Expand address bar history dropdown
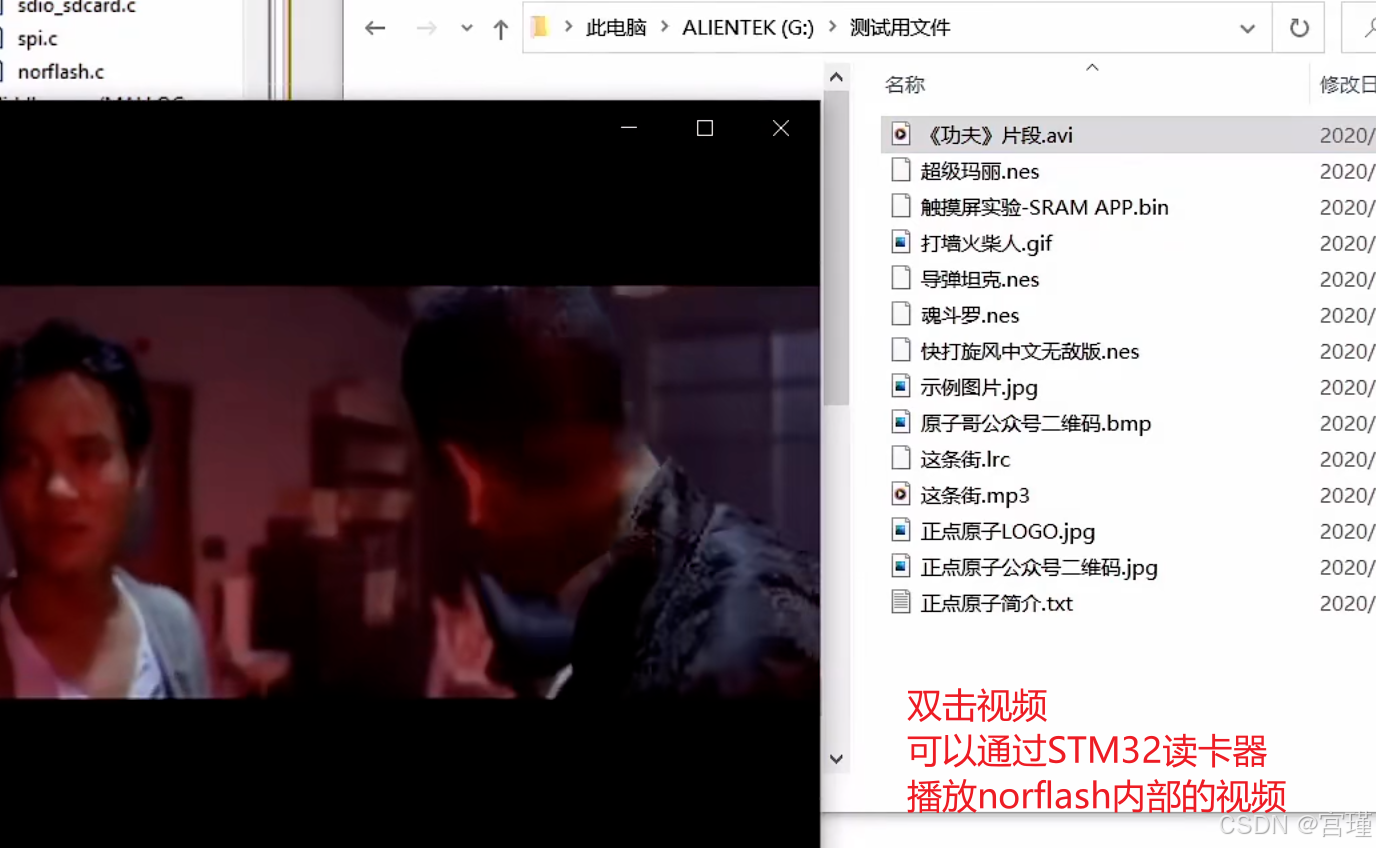Viewport: 1376px width, 848px height. tap(1248, 29)
